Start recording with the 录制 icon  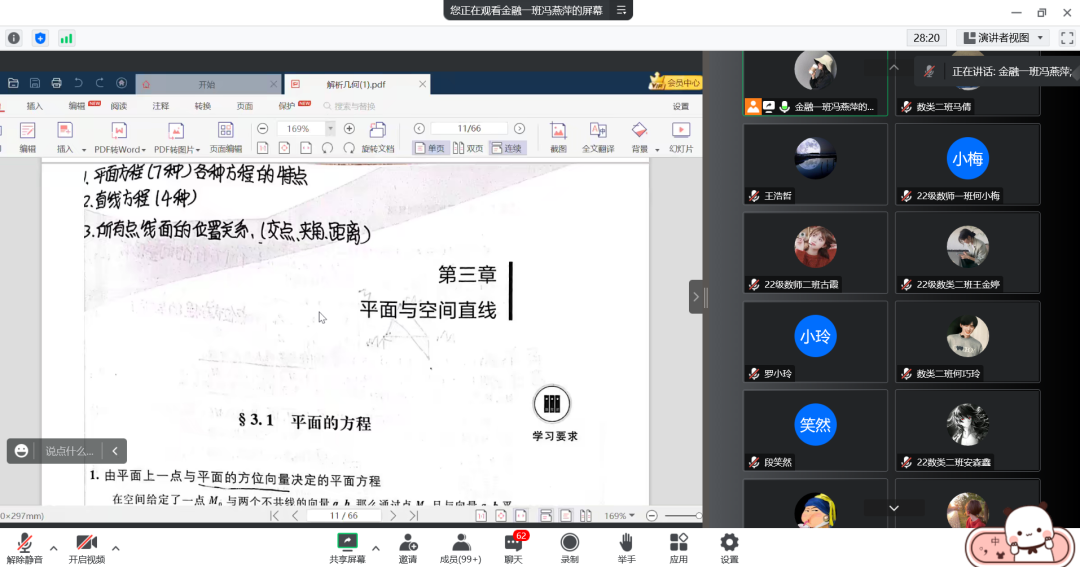[569, 543]
